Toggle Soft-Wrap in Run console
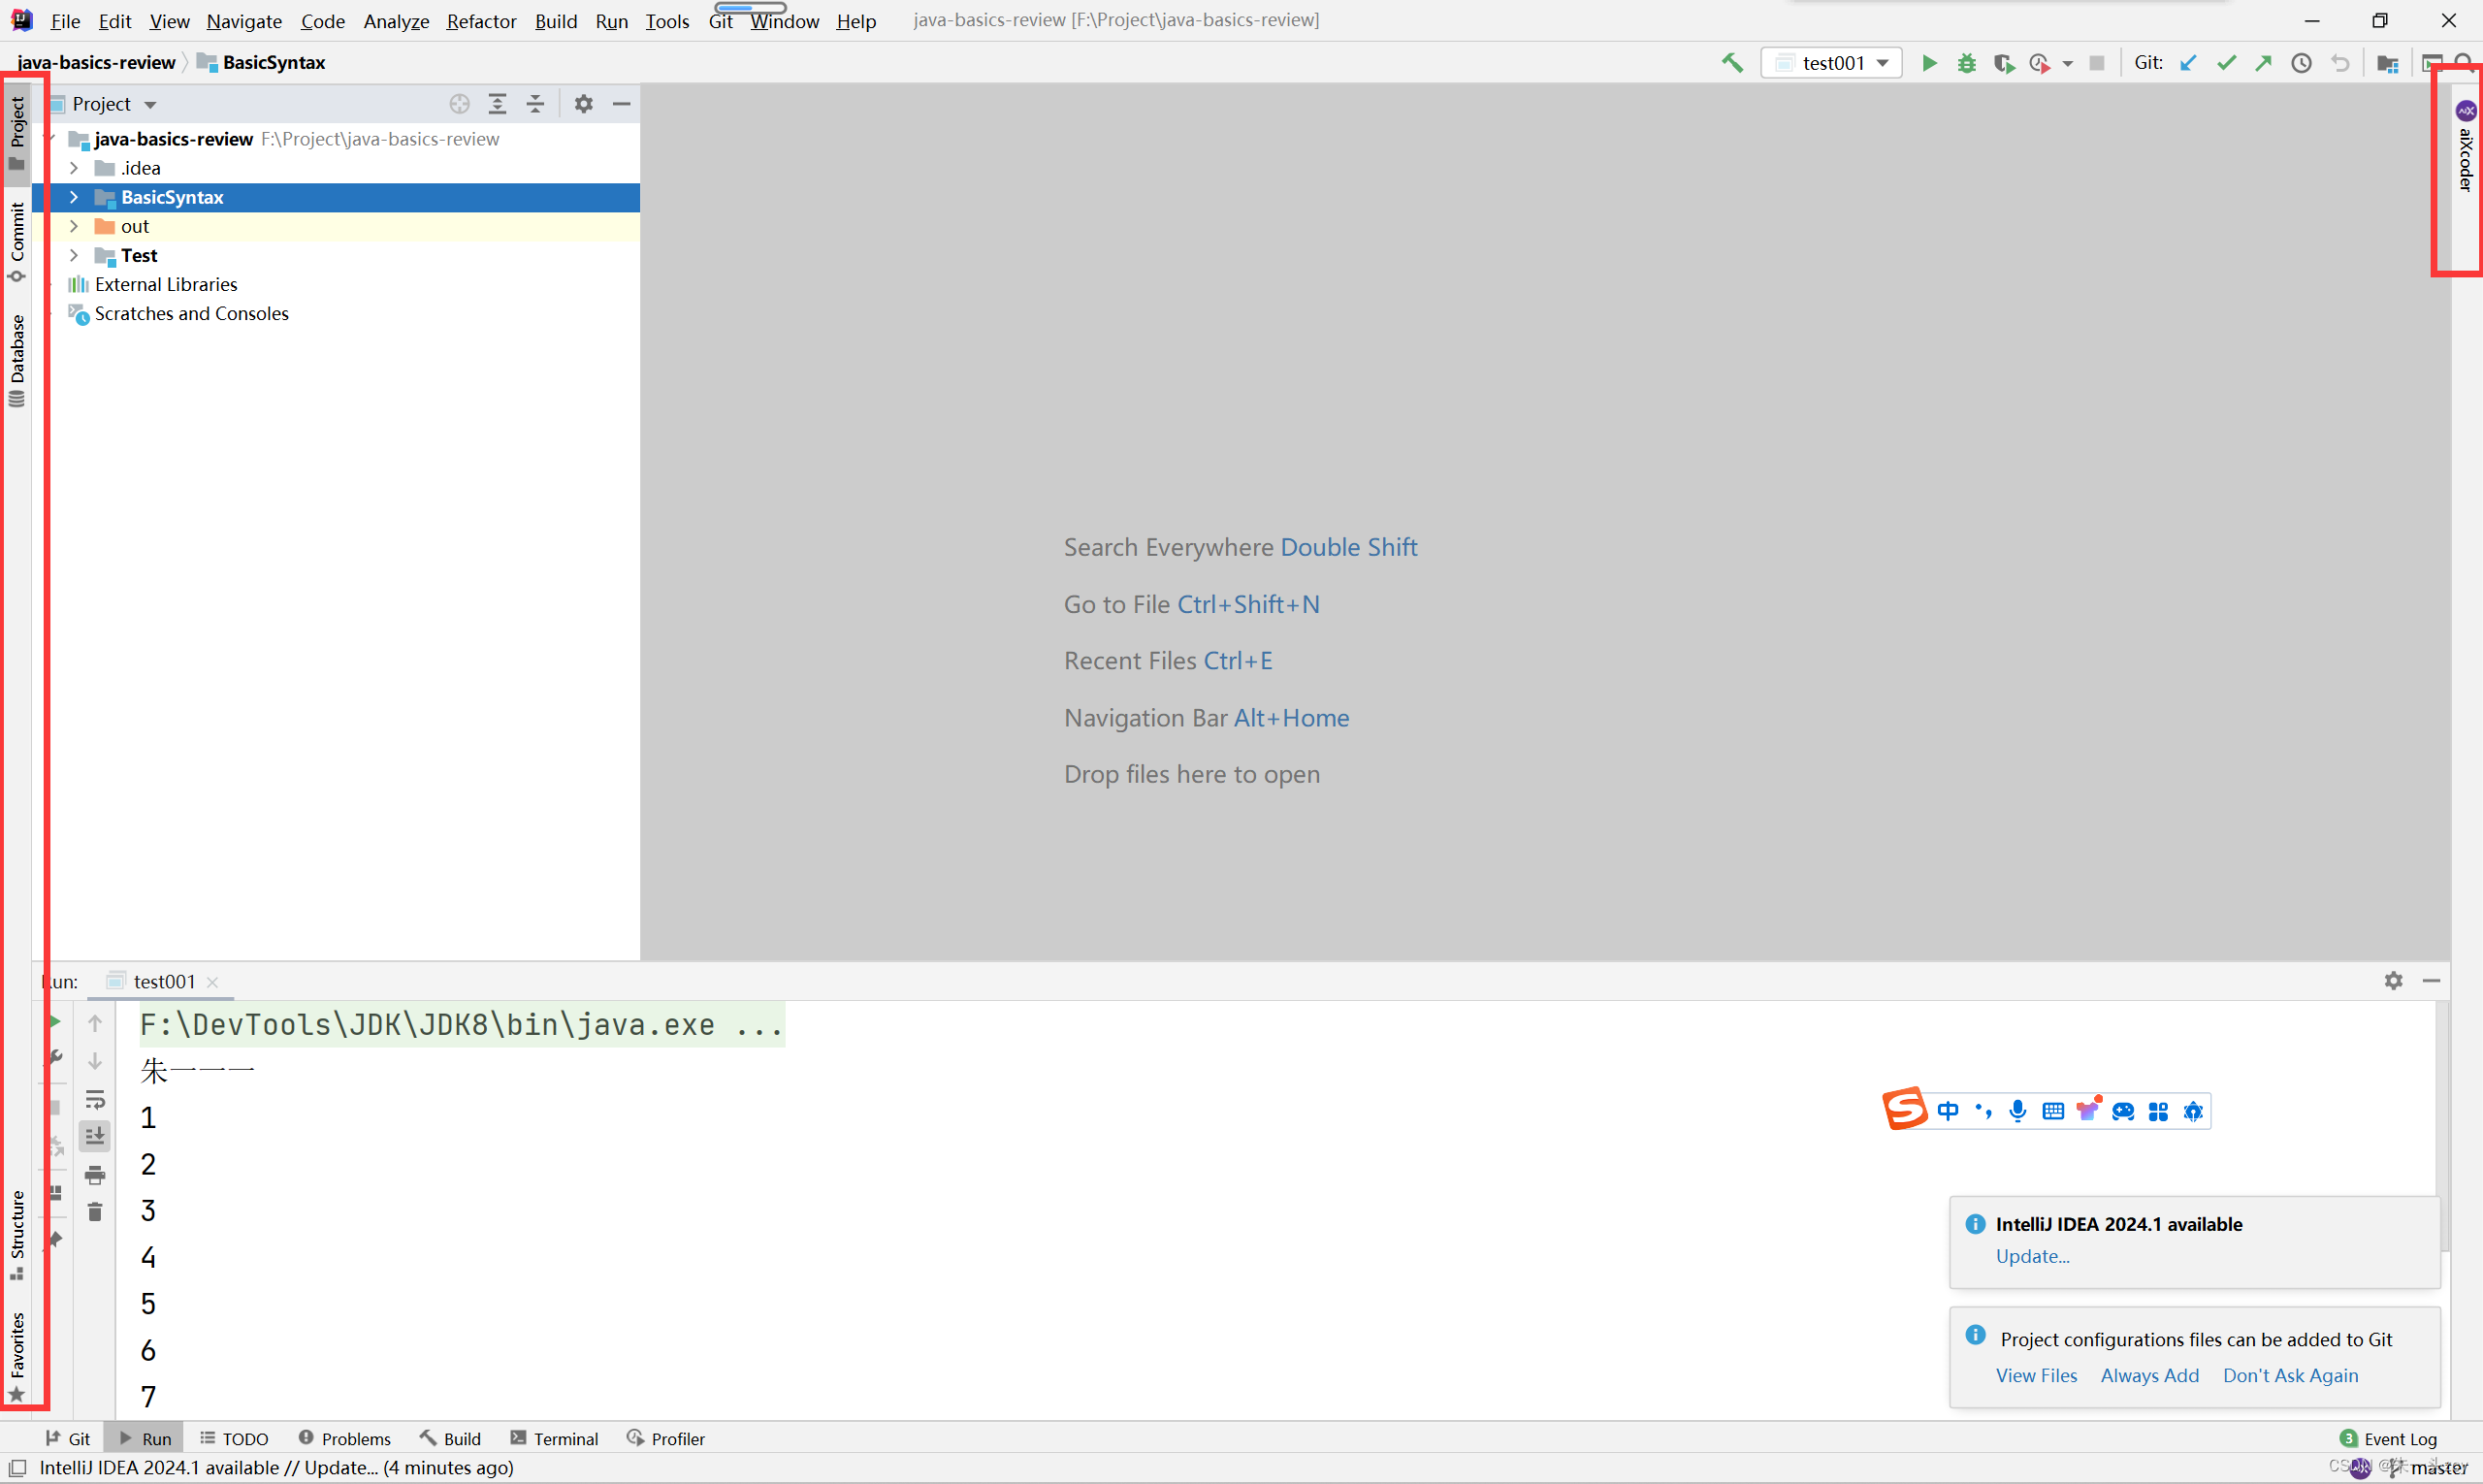Viewport: 2483px width, 1484px height. tap(95, 1099)
